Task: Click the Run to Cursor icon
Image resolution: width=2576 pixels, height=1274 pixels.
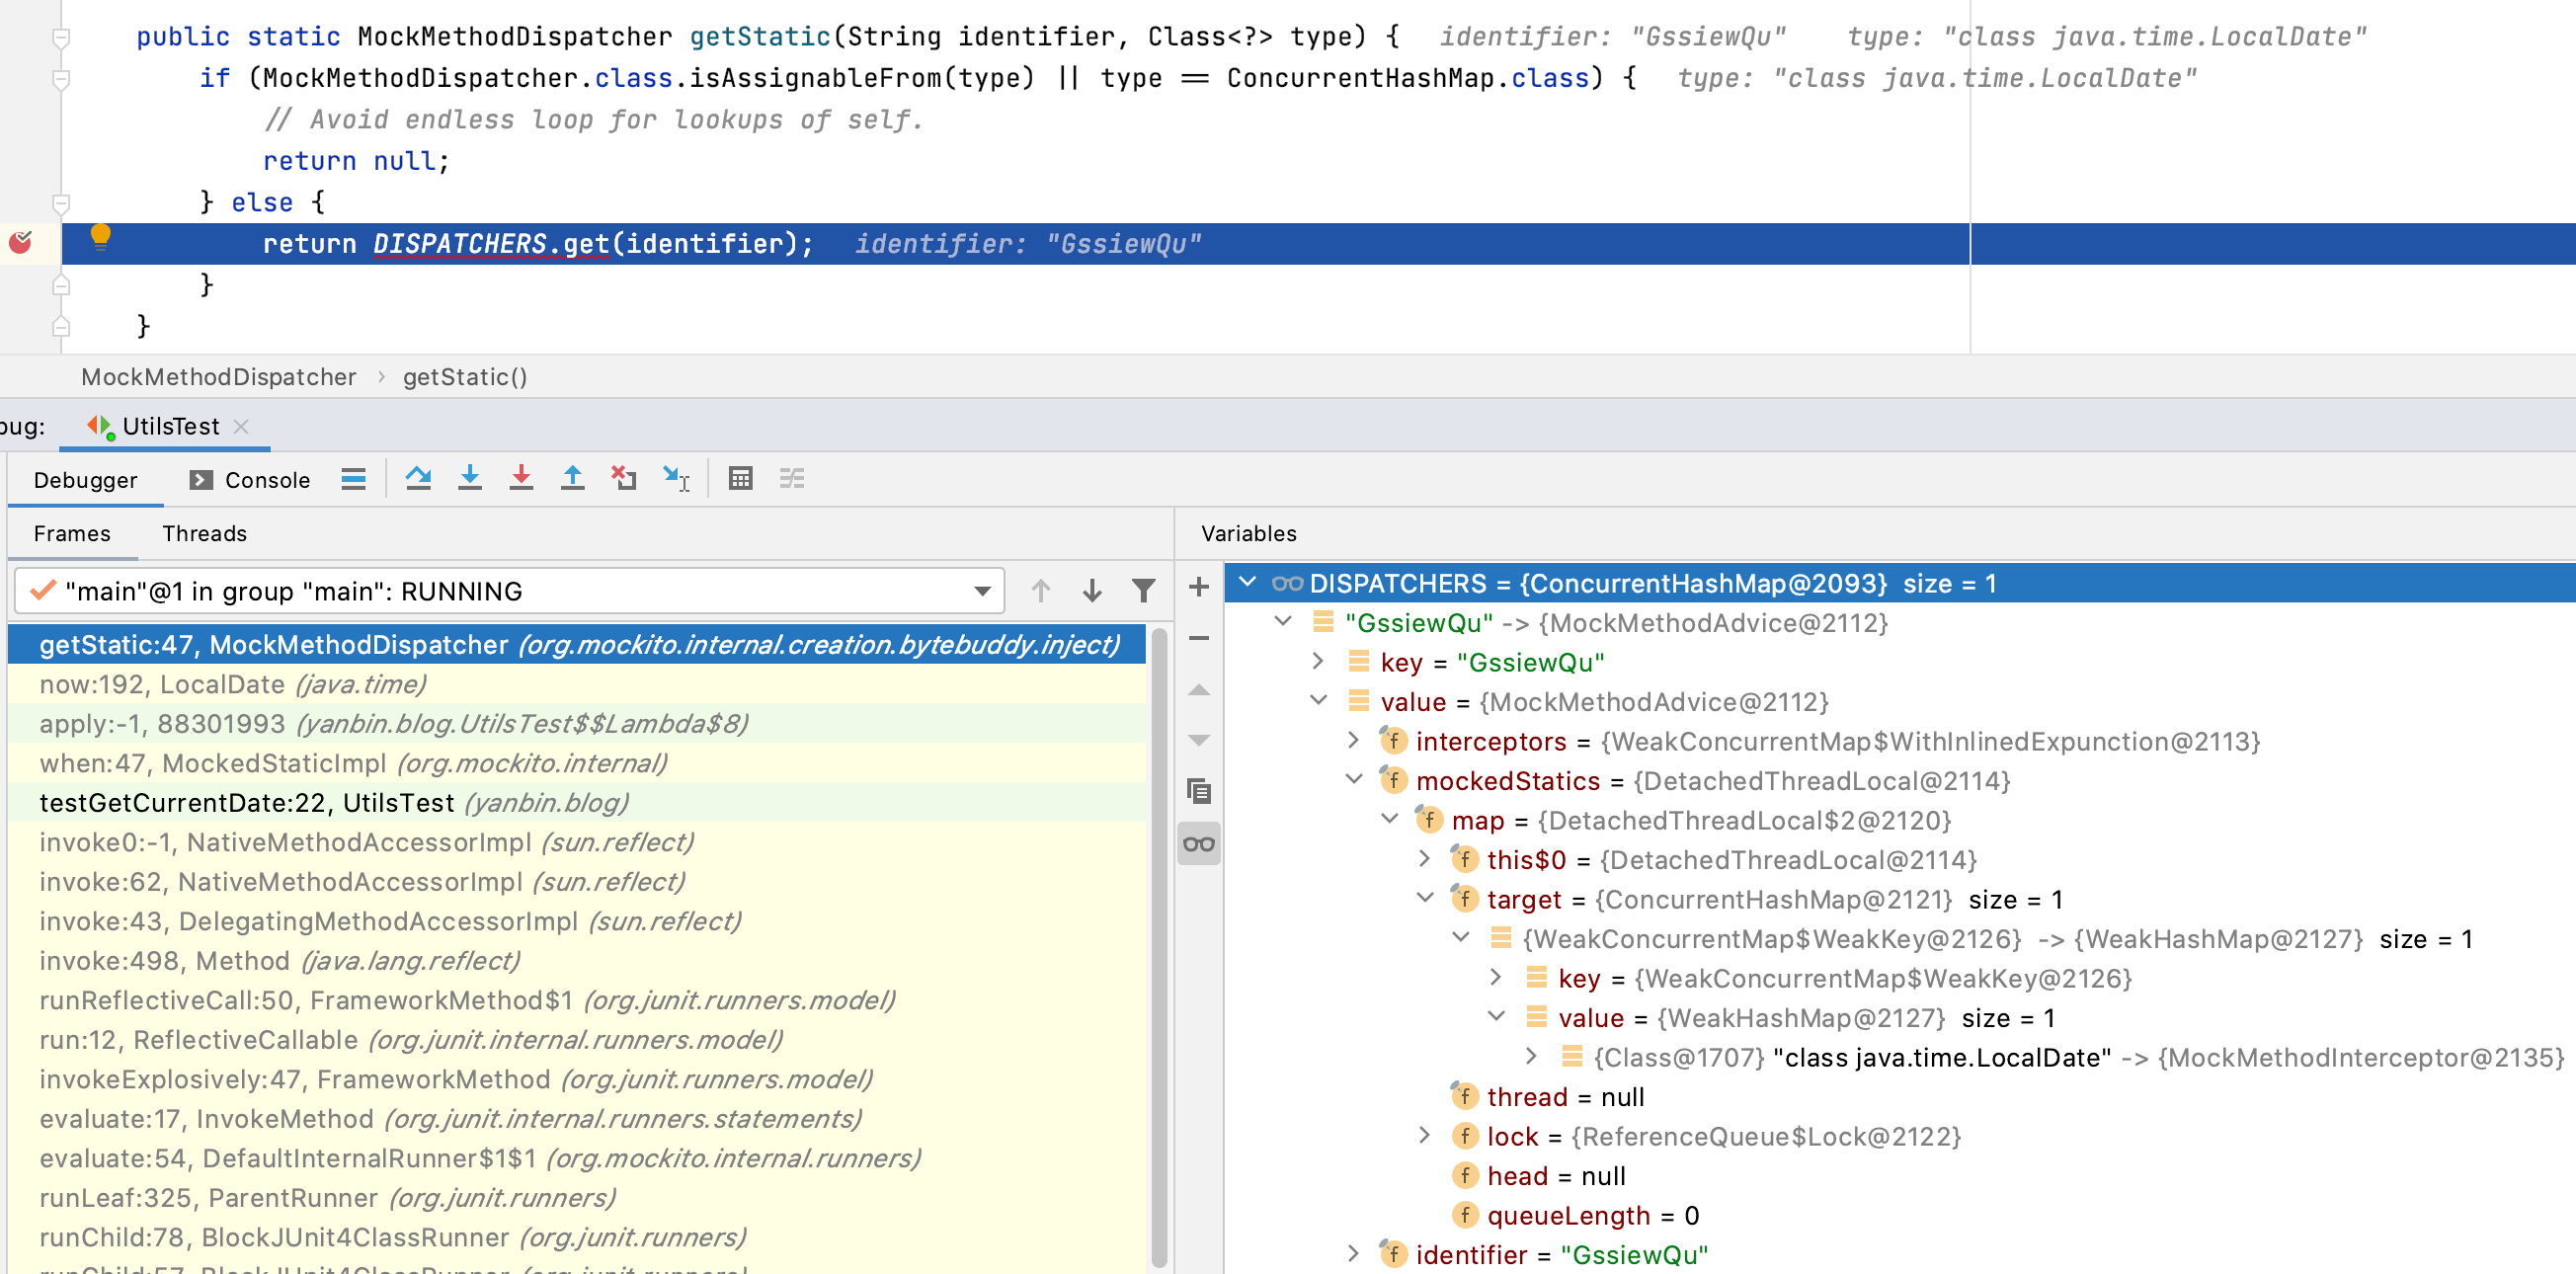Action: point(676,479)
